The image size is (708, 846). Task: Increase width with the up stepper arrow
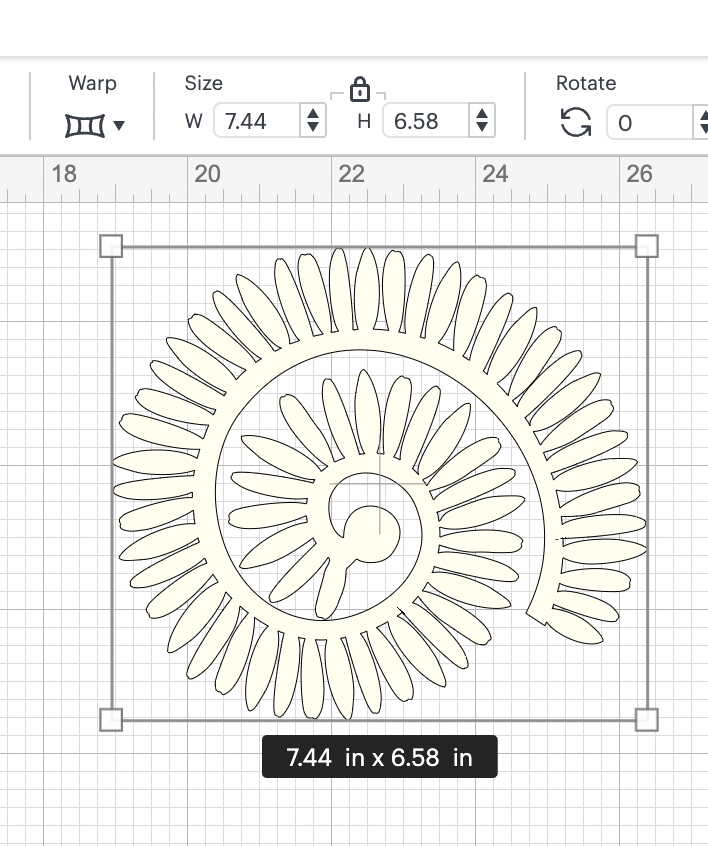[313, 114]
